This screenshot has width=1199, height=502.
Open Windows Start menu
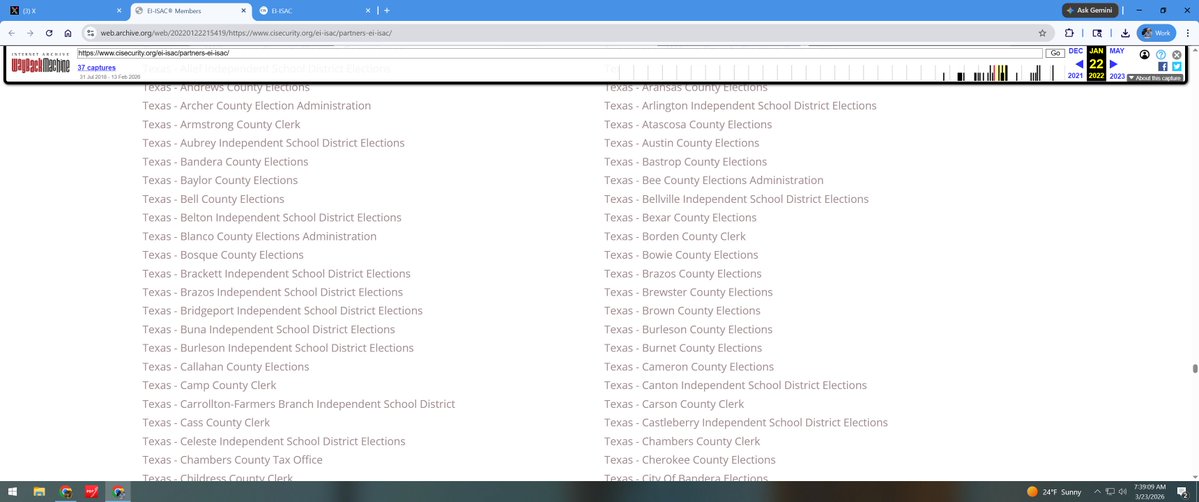[x=13, y=492]
